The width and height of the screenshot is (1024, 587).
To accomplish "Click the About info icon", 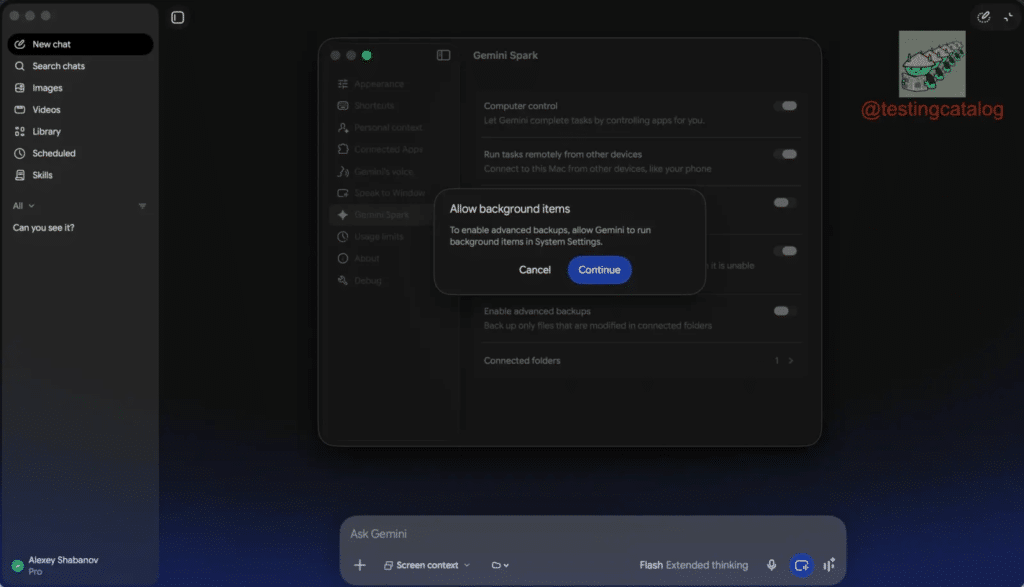I will [x=343, y=259].
